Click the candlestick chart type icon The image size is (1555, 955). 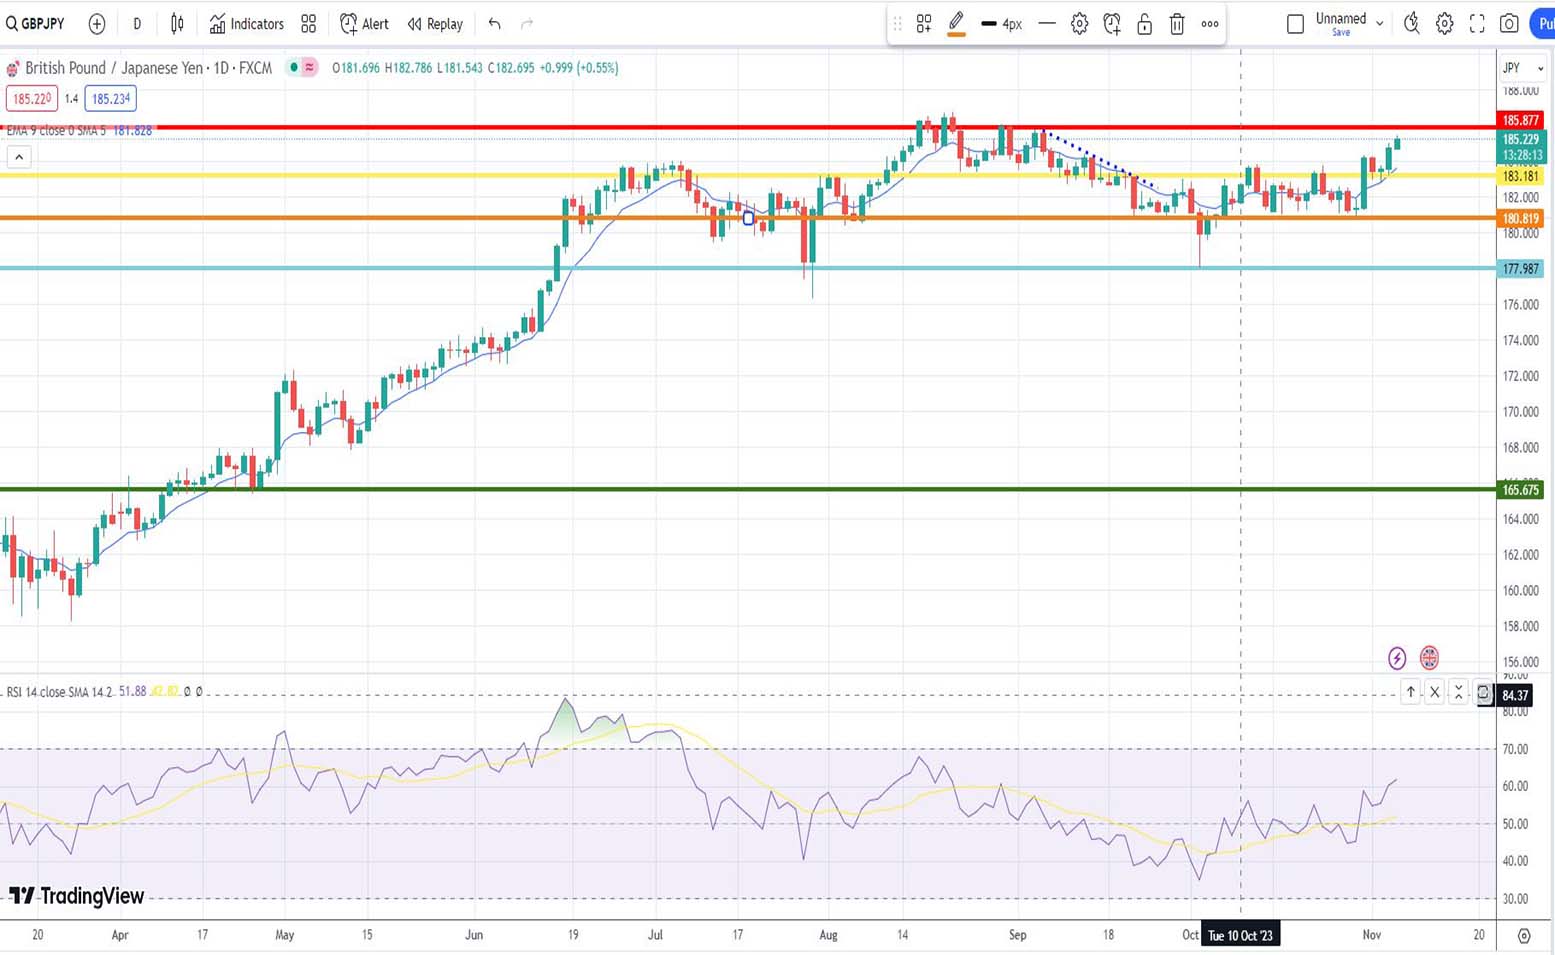point(177,24)
